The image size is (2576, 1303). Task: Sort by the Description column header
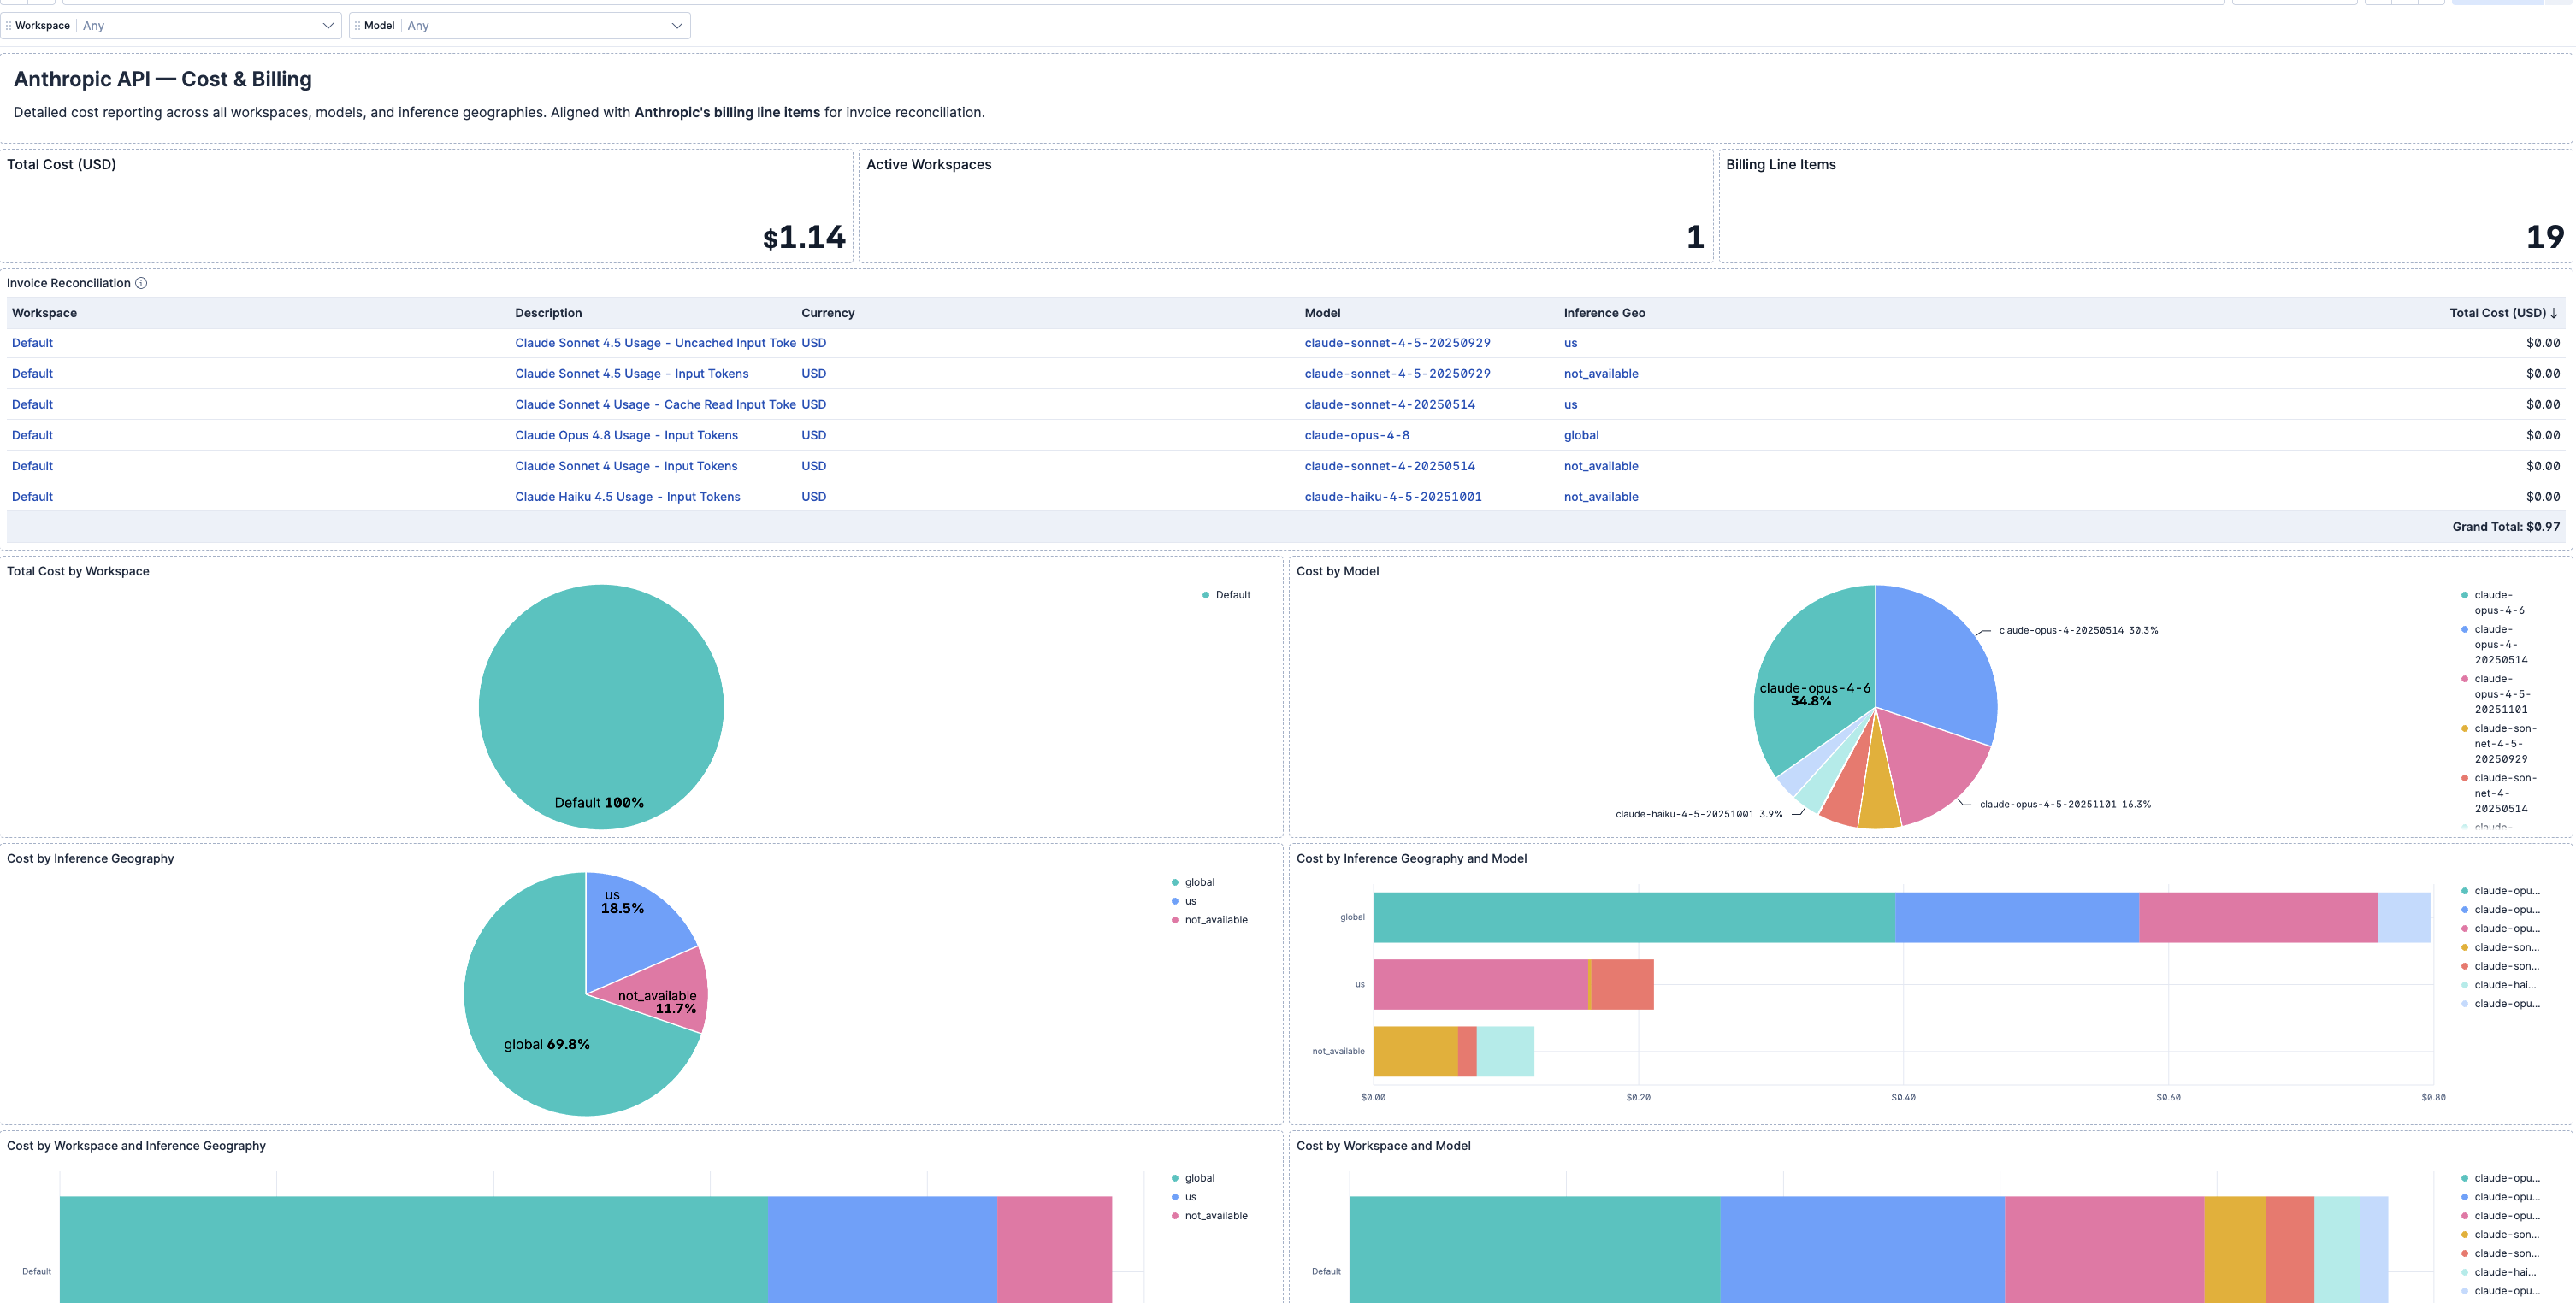(548, 313)
